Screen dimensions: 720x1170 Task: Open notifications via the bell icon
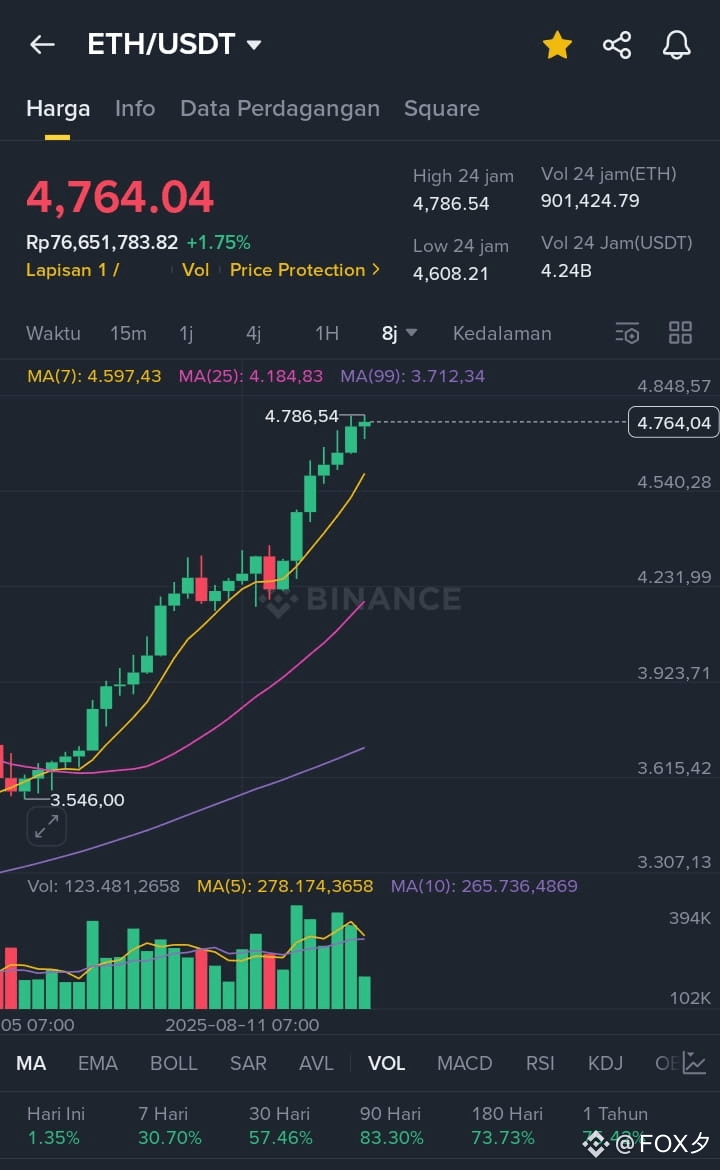coord(676,44)
